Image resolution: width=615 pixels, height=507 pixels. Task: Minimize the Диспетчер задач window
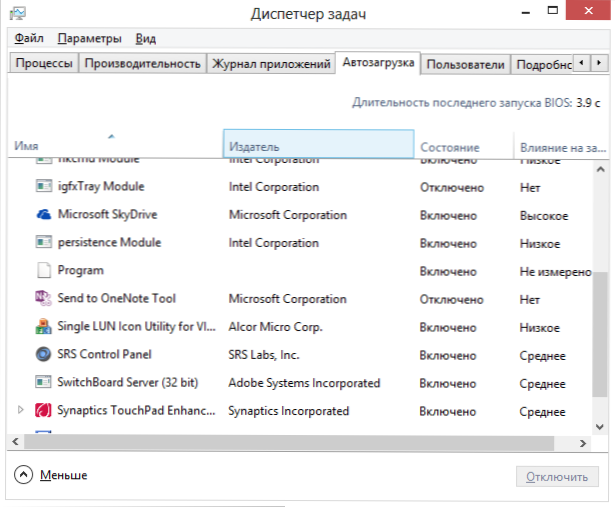pyautogui.click(x=526, y=12)
